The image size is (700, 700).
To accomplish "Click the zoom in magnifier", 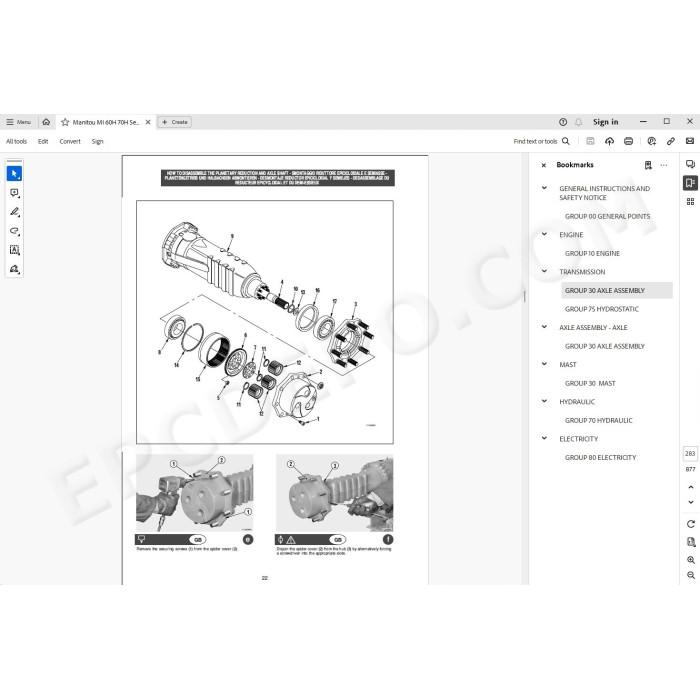I will click(691, 560).
